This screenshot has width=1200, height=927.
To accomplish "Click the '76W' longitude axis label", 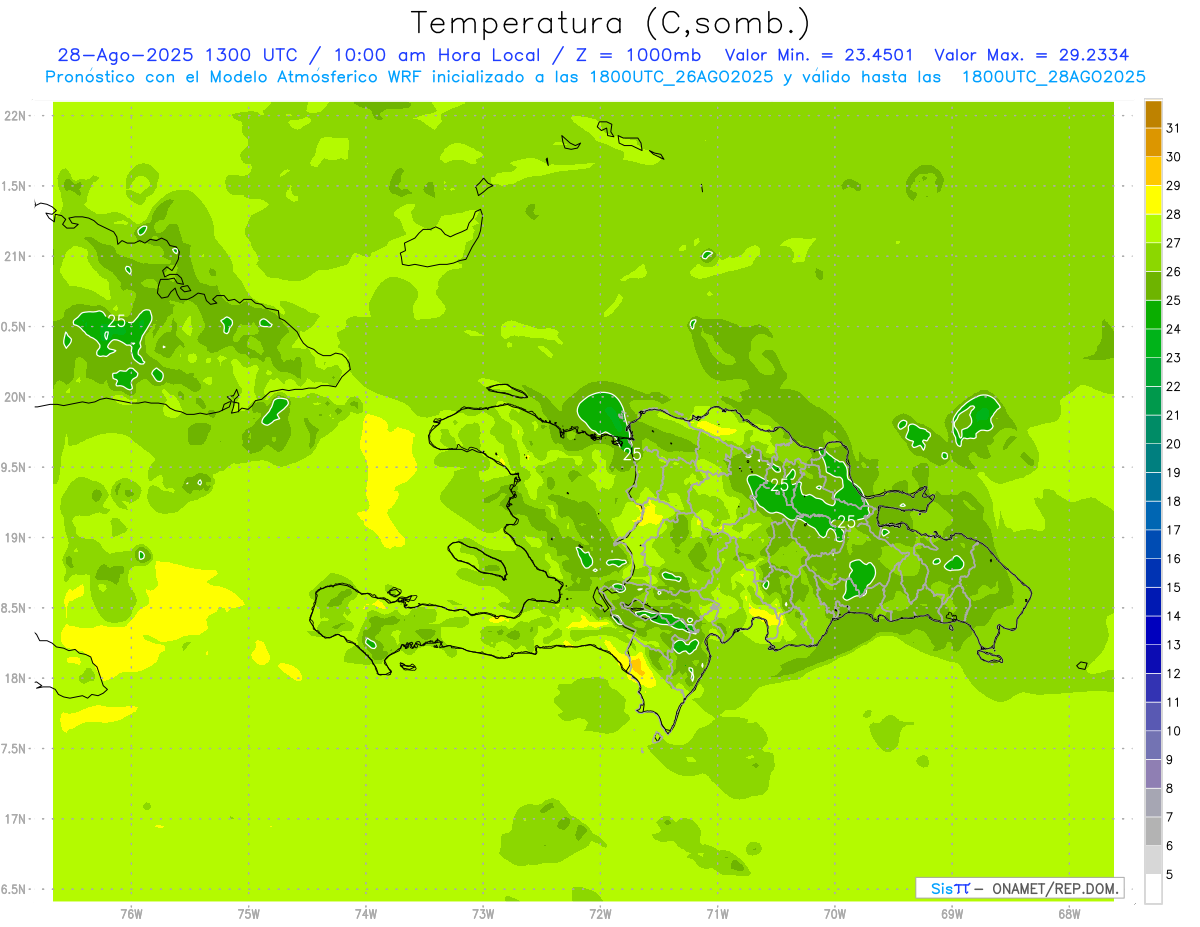I will click(131, 914).
